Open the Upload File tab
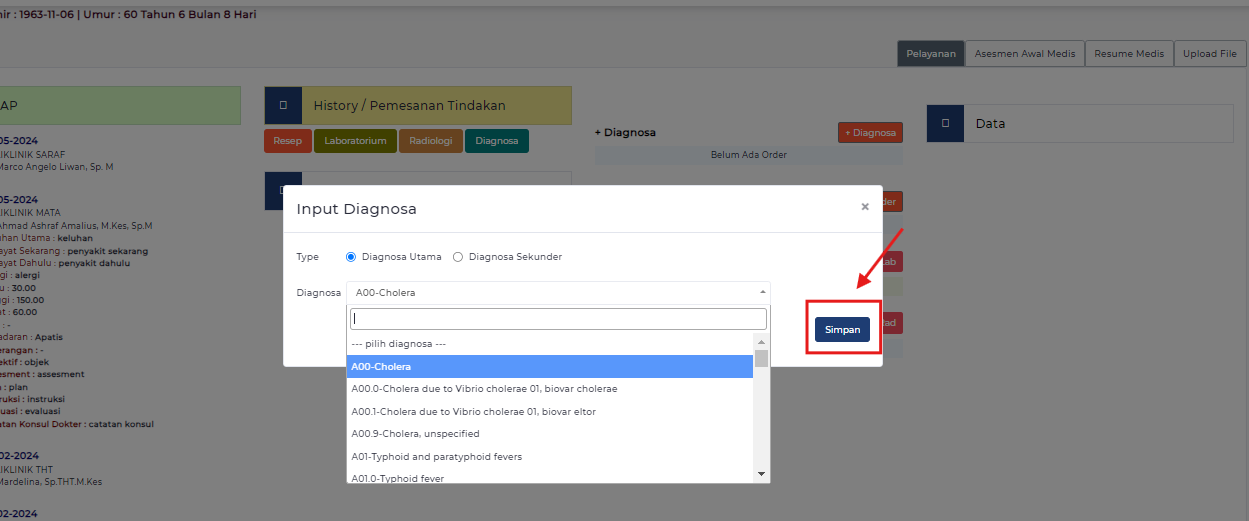The height and width of the screenshot is (521, 1249). (1209, 54)
